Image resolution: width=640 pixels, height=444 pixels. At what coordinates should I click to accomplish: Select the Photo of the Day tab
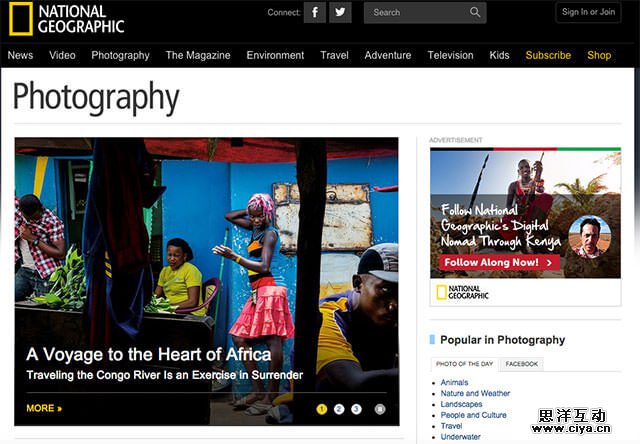(x=464, y=364)
